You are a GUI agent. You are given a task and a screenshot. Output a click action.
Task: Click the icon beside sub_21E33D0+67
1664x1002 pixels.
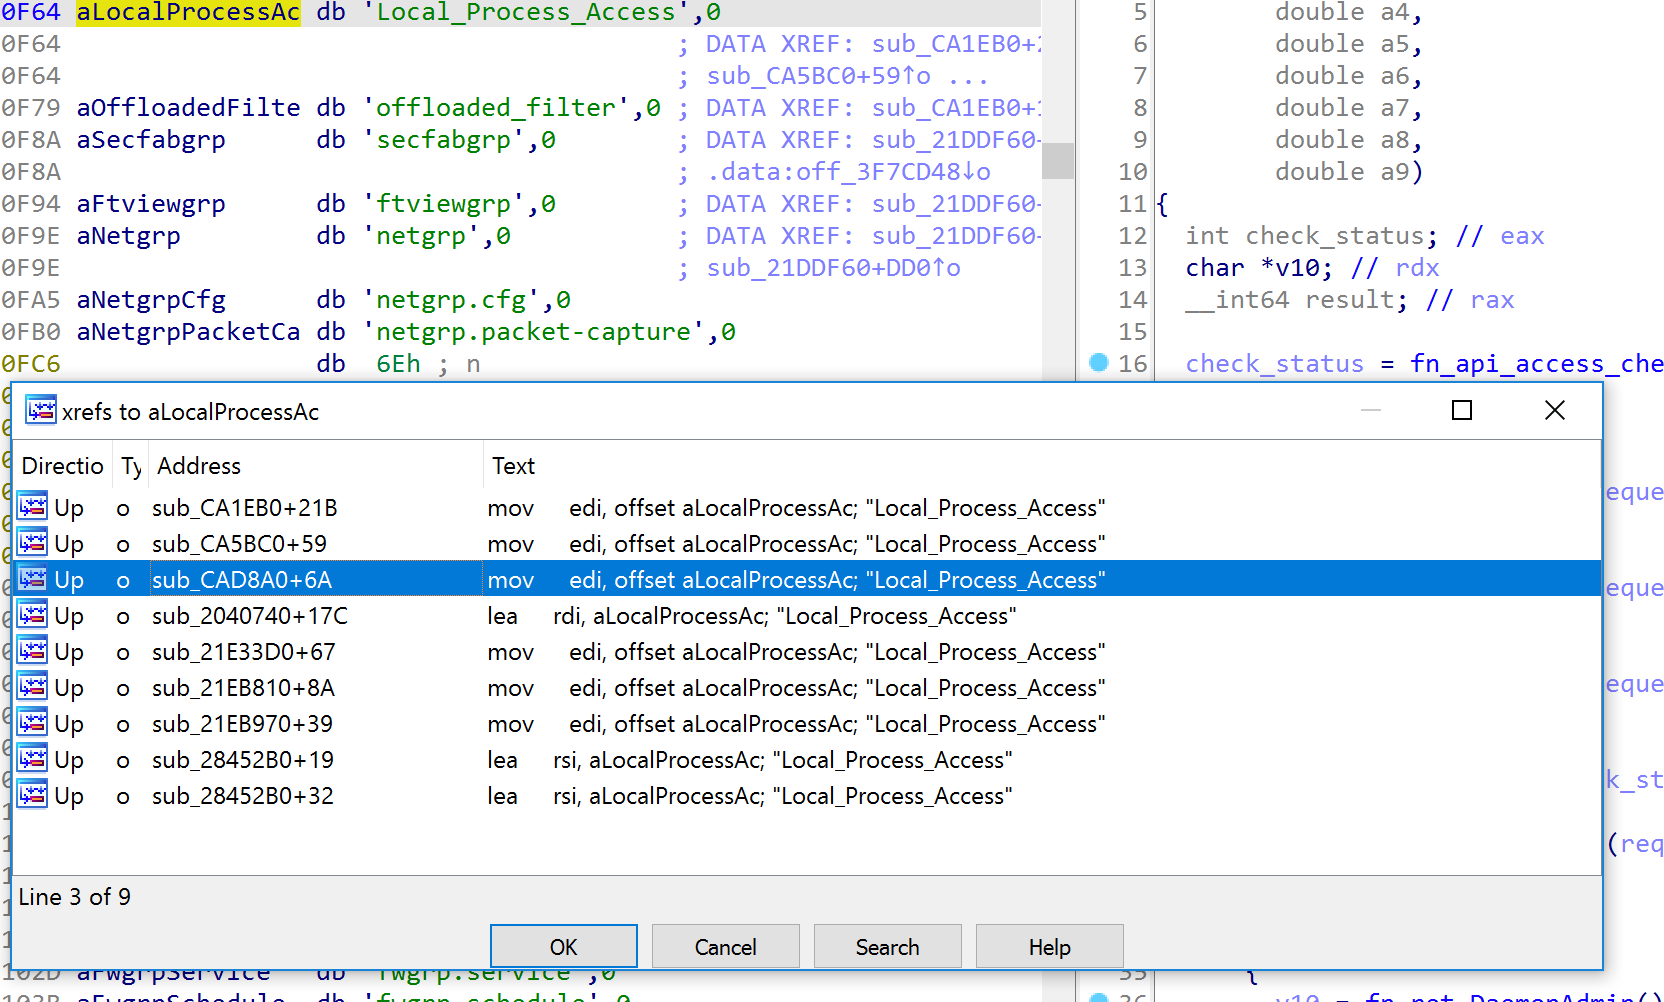(x=32, y=651)
